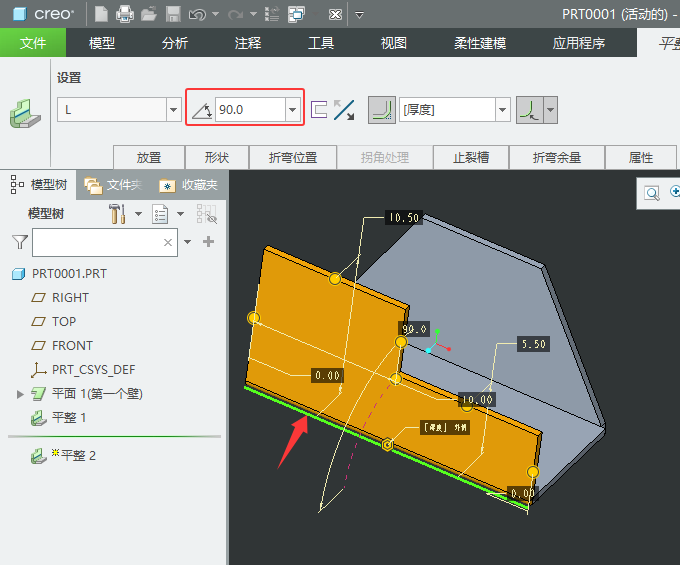Open the 折弯余量 panel tab
The image size is (680, 565).
coord(557,157)
